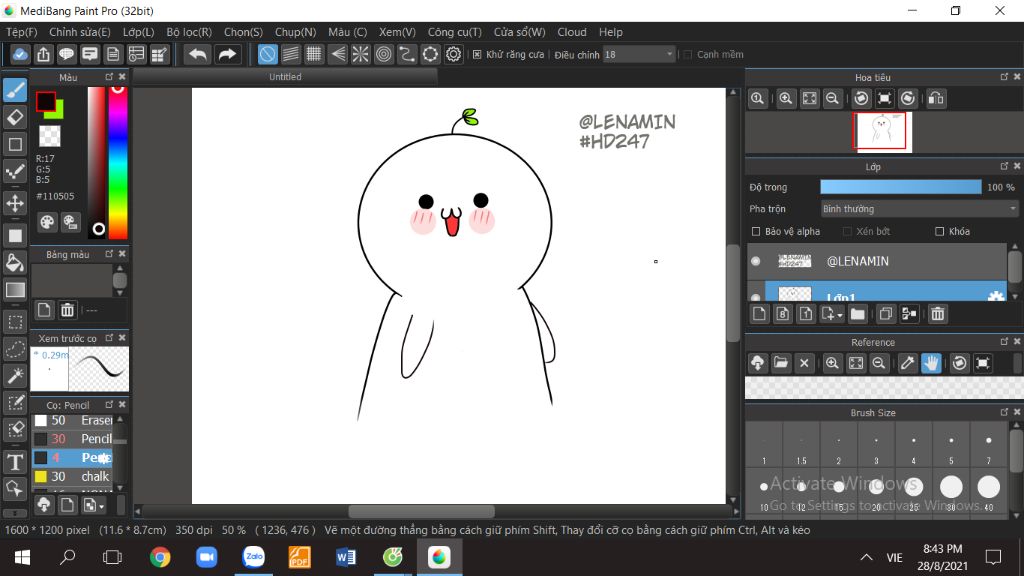Select the Gradient tool
The image size is (1024, 576).
[16, 290]
